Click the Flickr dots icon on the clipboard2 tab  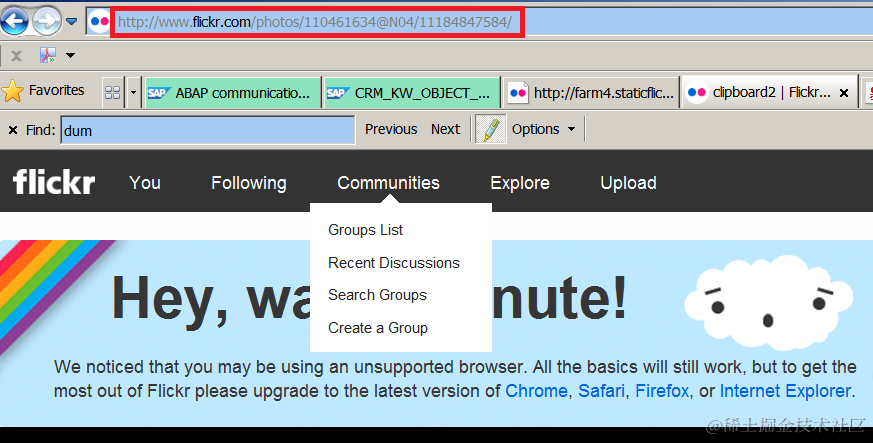tap(697, 93)
